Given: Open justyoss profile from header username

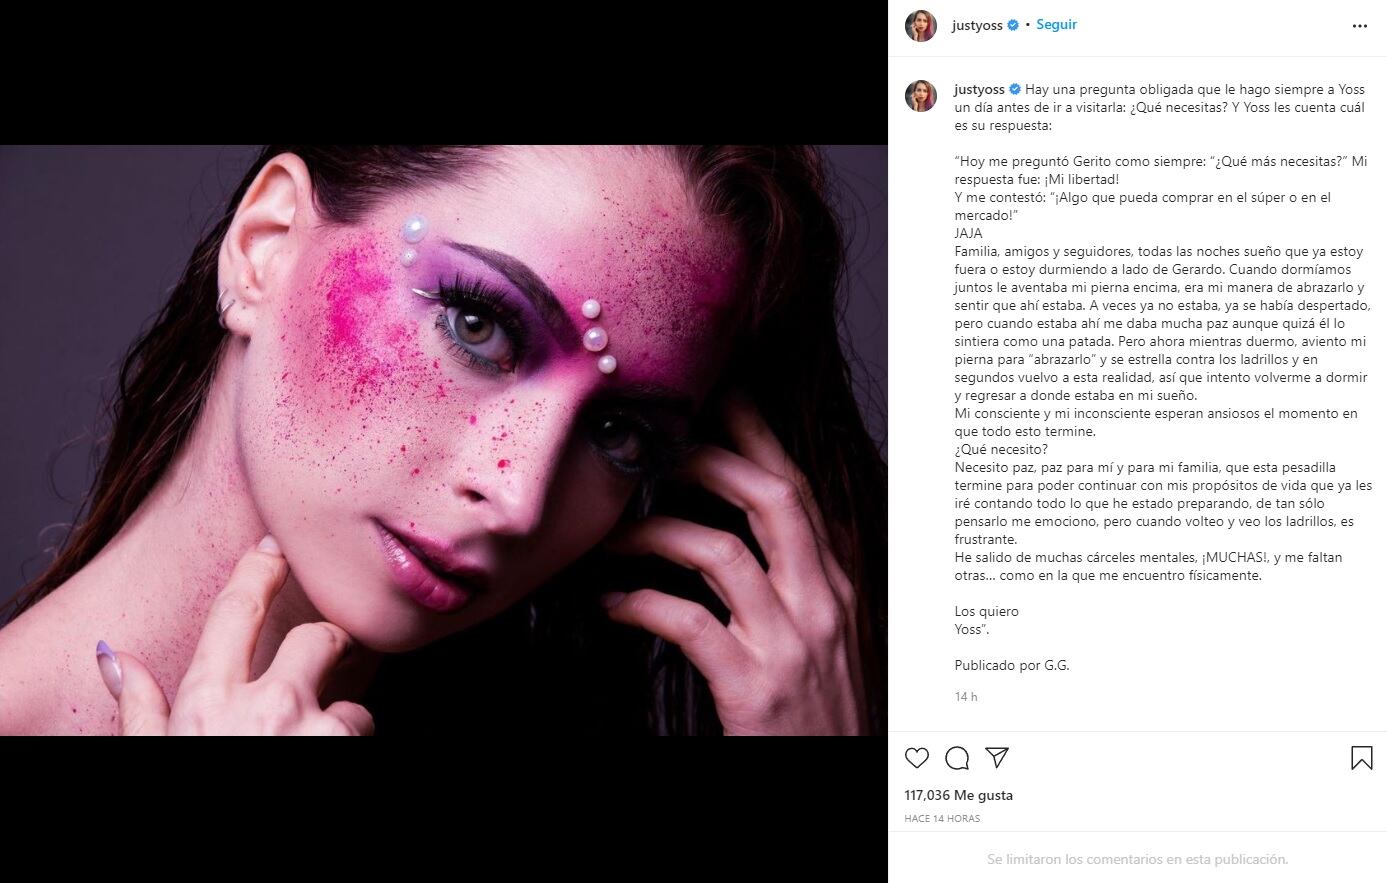Looking at the screenshot, I should click(977, 25).
